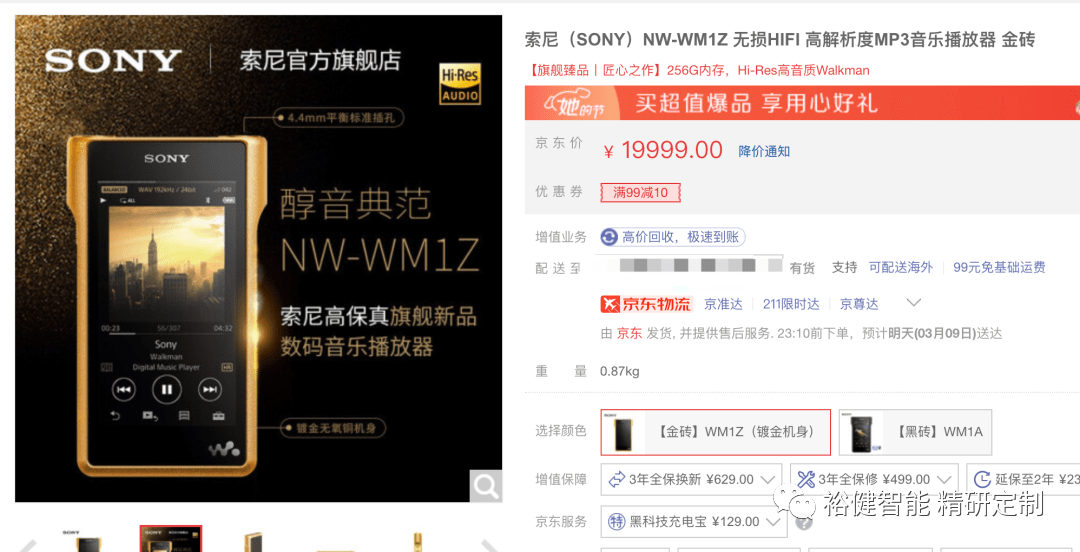Select the 【金砖】WM1Z gold color option

pyautogui.click(x=716, y=432)
